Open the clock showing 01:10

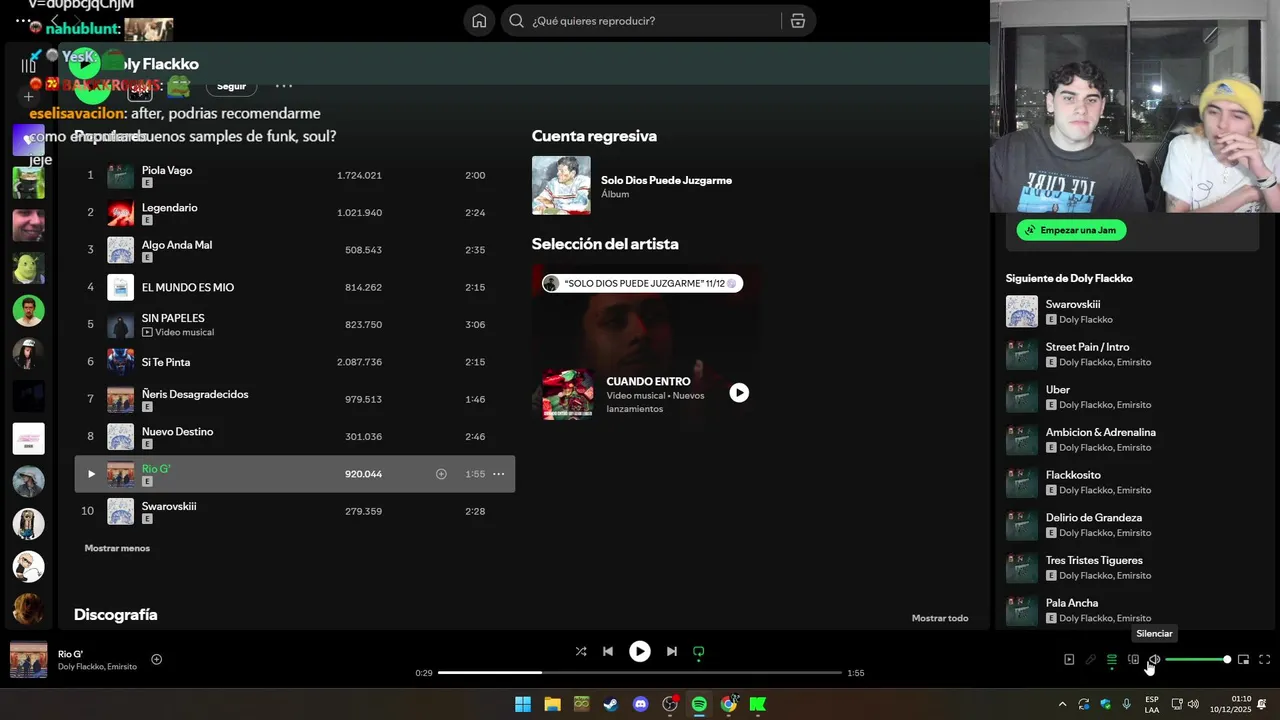point(1231,704)
